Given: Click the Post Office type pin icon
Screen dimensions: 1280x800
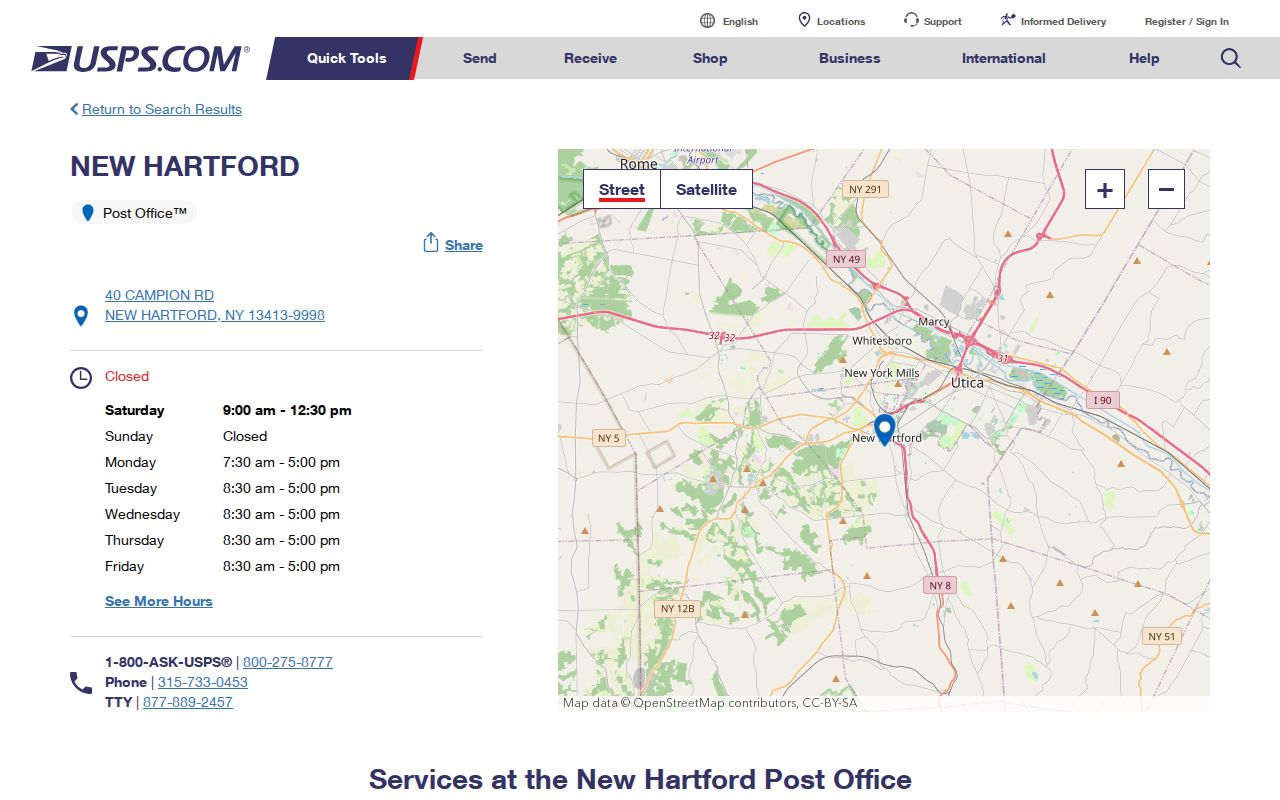Looking at the screenshot, I should click(x=88, y=213).
